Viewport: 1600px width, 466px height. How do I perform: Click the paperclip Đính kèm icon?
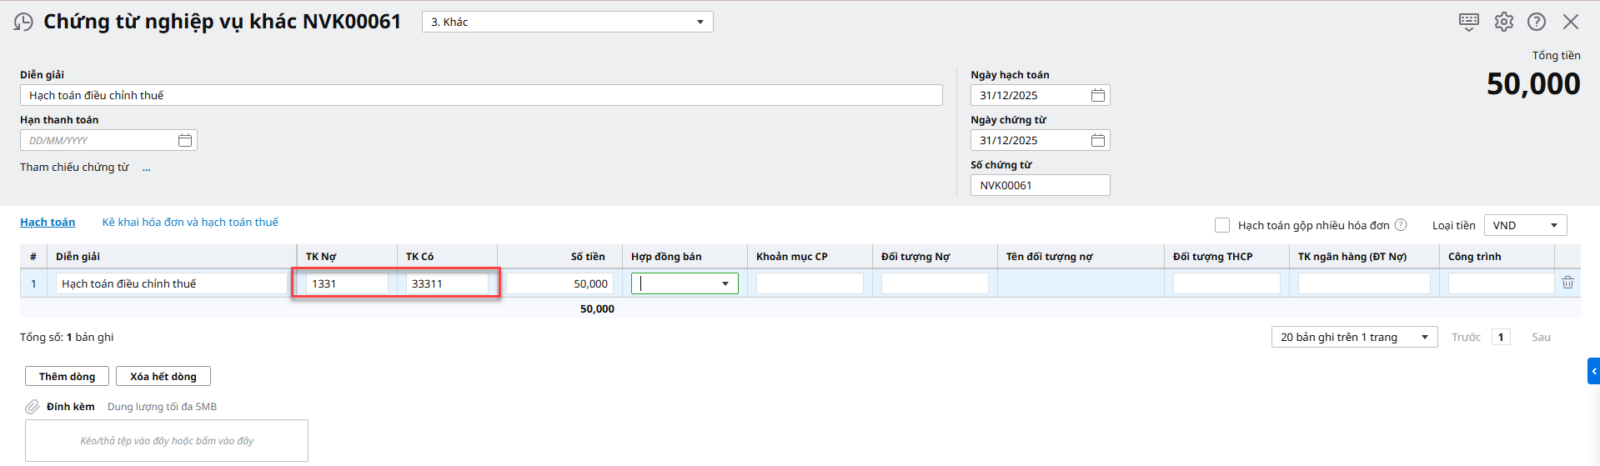click(33, 407)
